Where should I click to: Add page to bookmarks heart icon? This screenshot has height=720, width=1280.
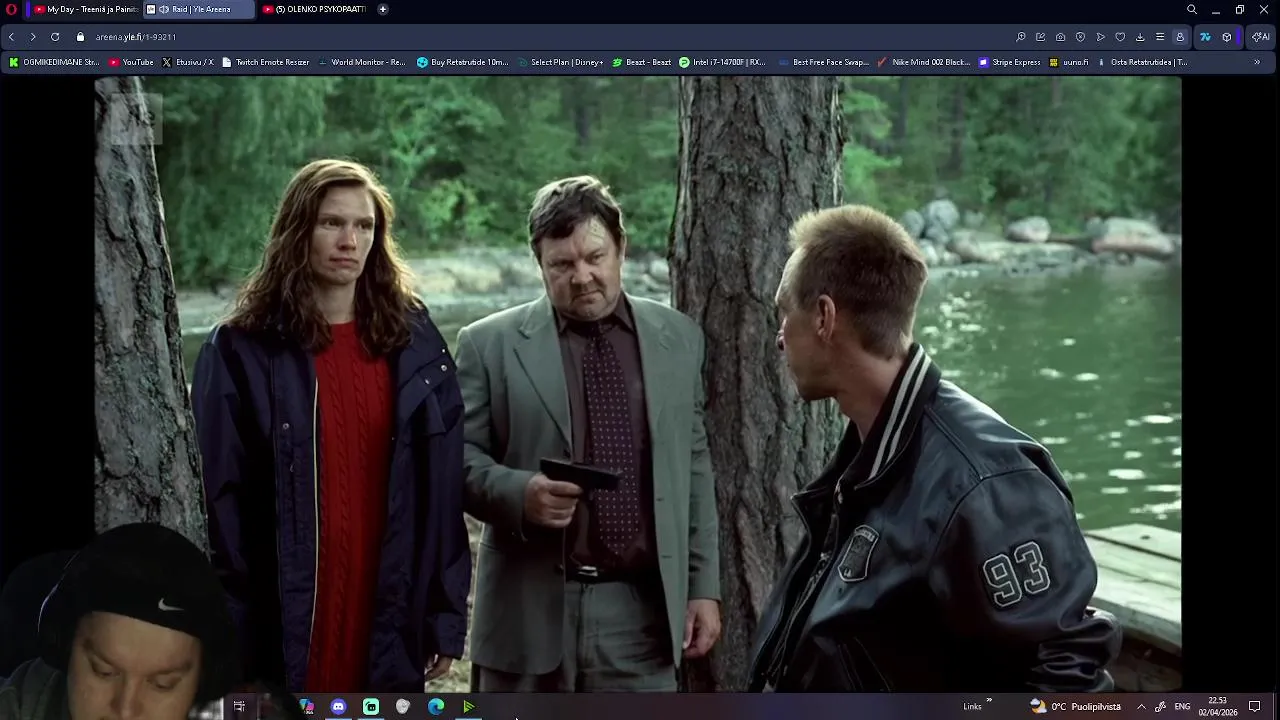tap(1120, 37)
